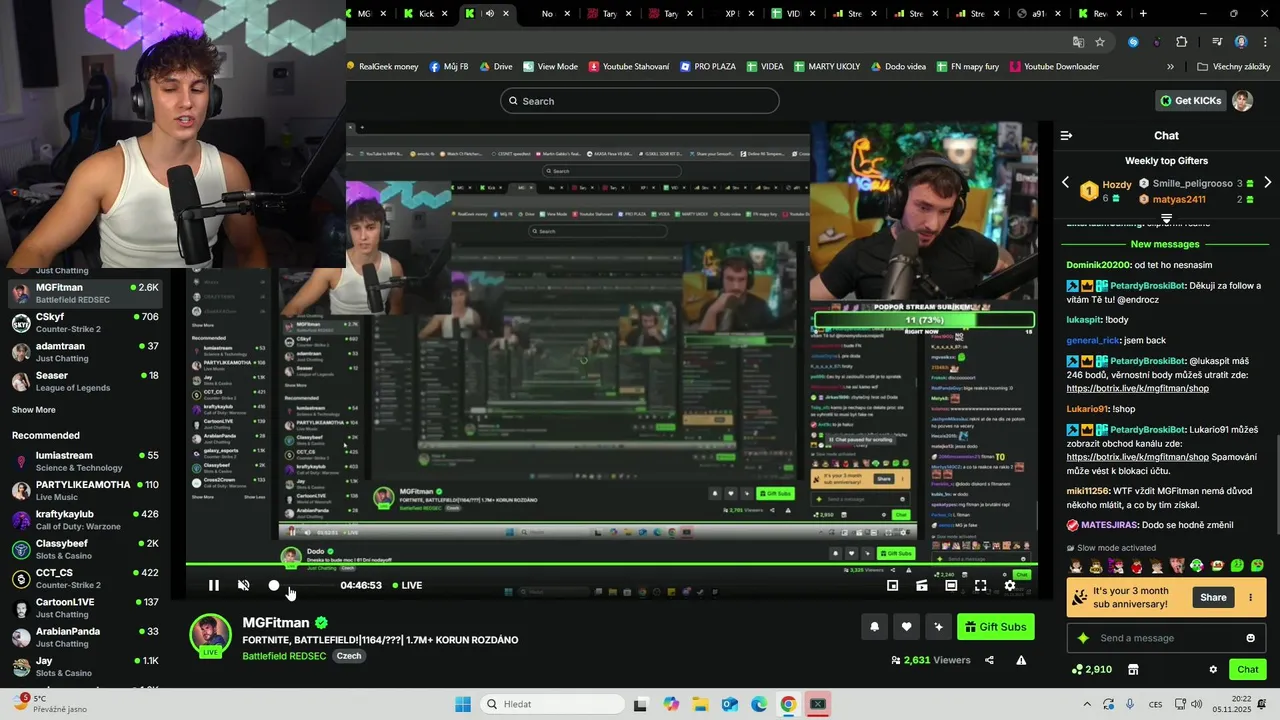Toggle theater mode in the player
The height and width of the screenshot is (720, 1280).
click(x=951, y=585)
